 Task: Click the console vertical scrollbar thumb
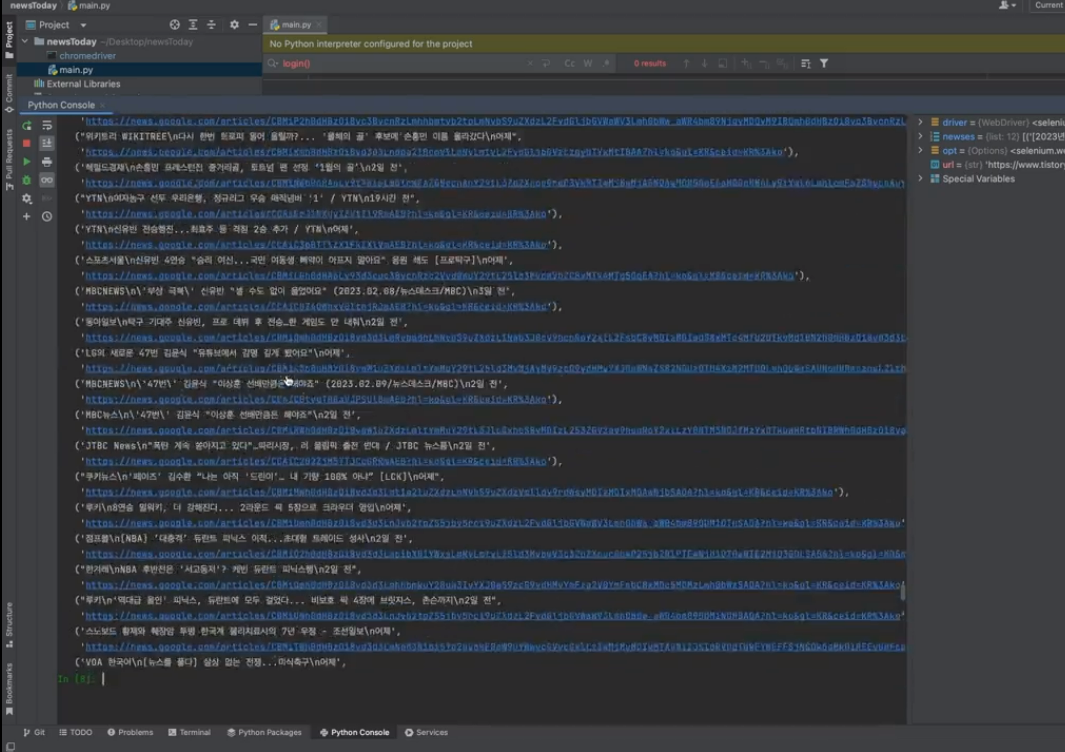pos(902,592)
